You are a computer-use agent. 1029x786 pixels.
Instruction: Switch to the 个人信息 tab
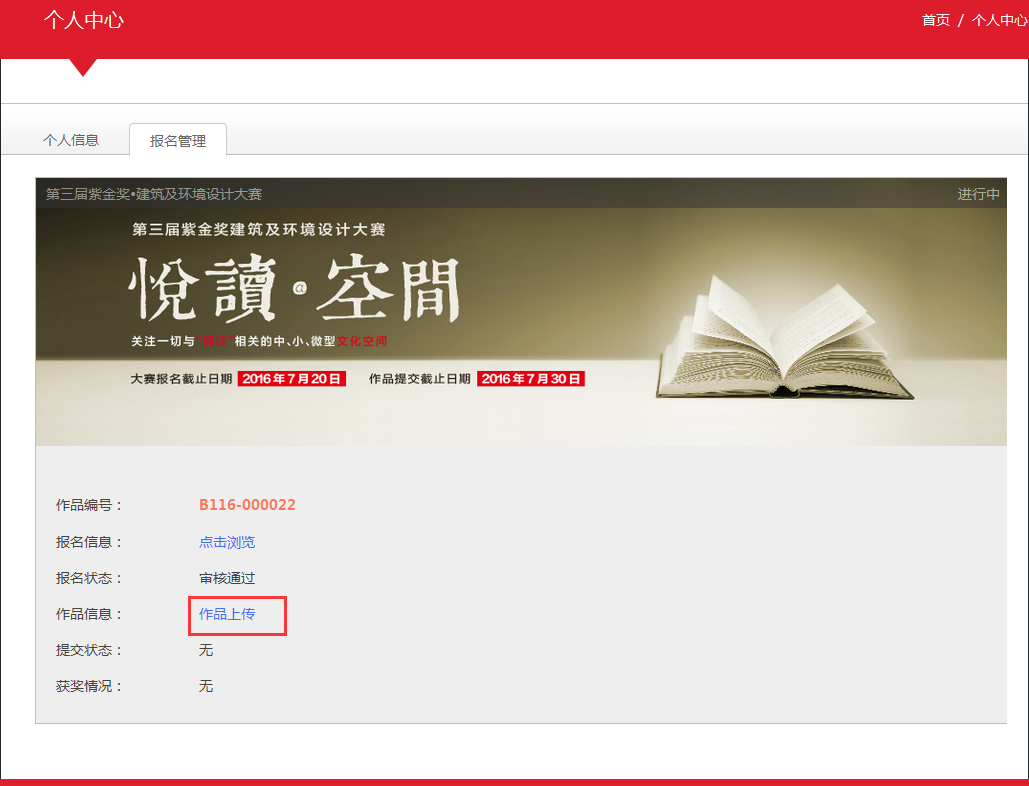click(x=71, y=140)
